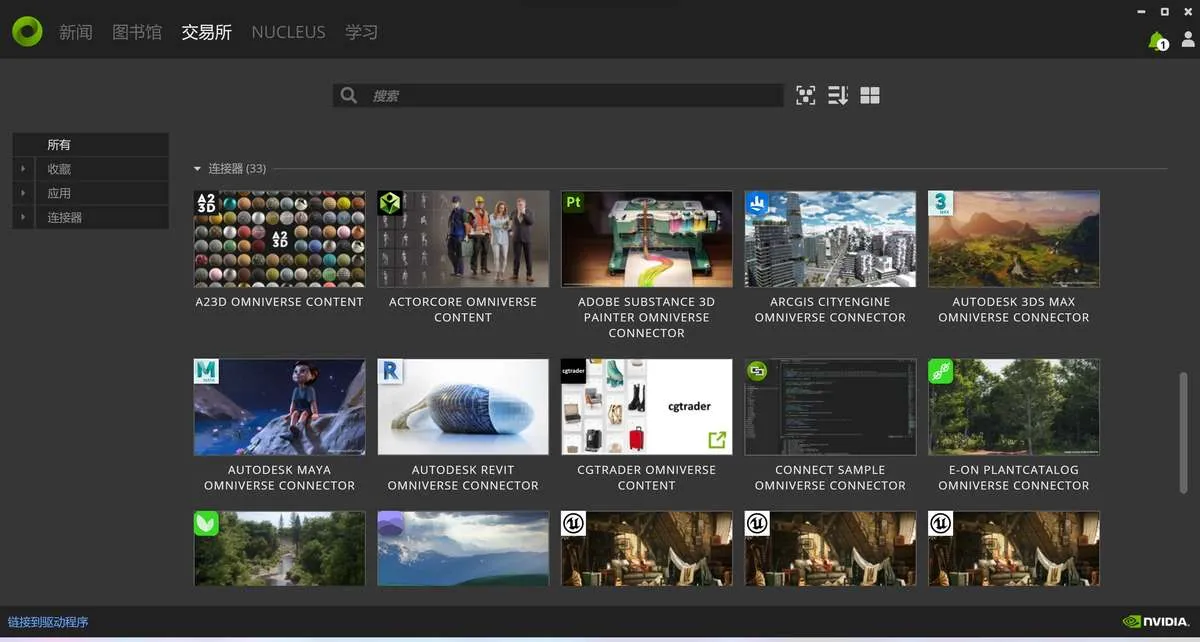The image size is (1200, 642).
Task: Click the Connect Sample badge icon
Action: pyautogui.click(x=757, y=371)
